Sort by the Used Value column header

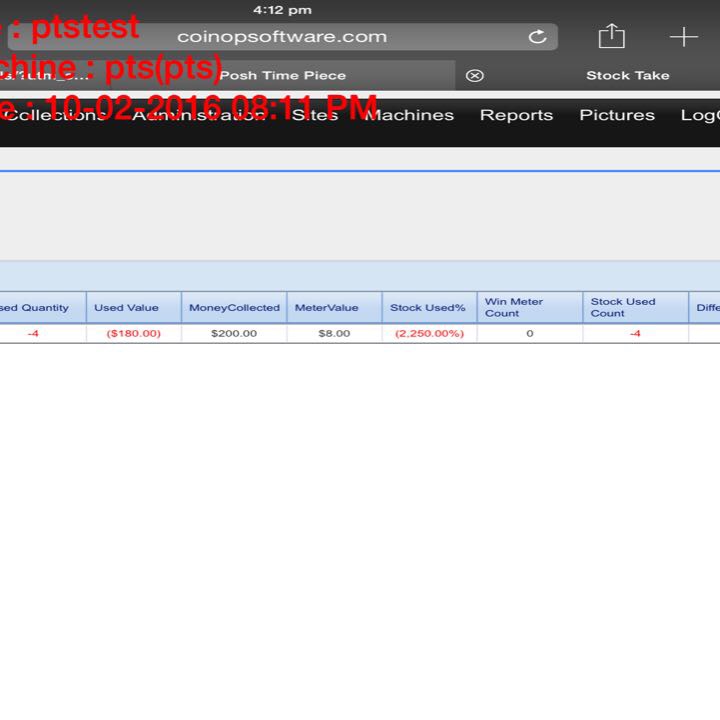(x=127, y=308)
